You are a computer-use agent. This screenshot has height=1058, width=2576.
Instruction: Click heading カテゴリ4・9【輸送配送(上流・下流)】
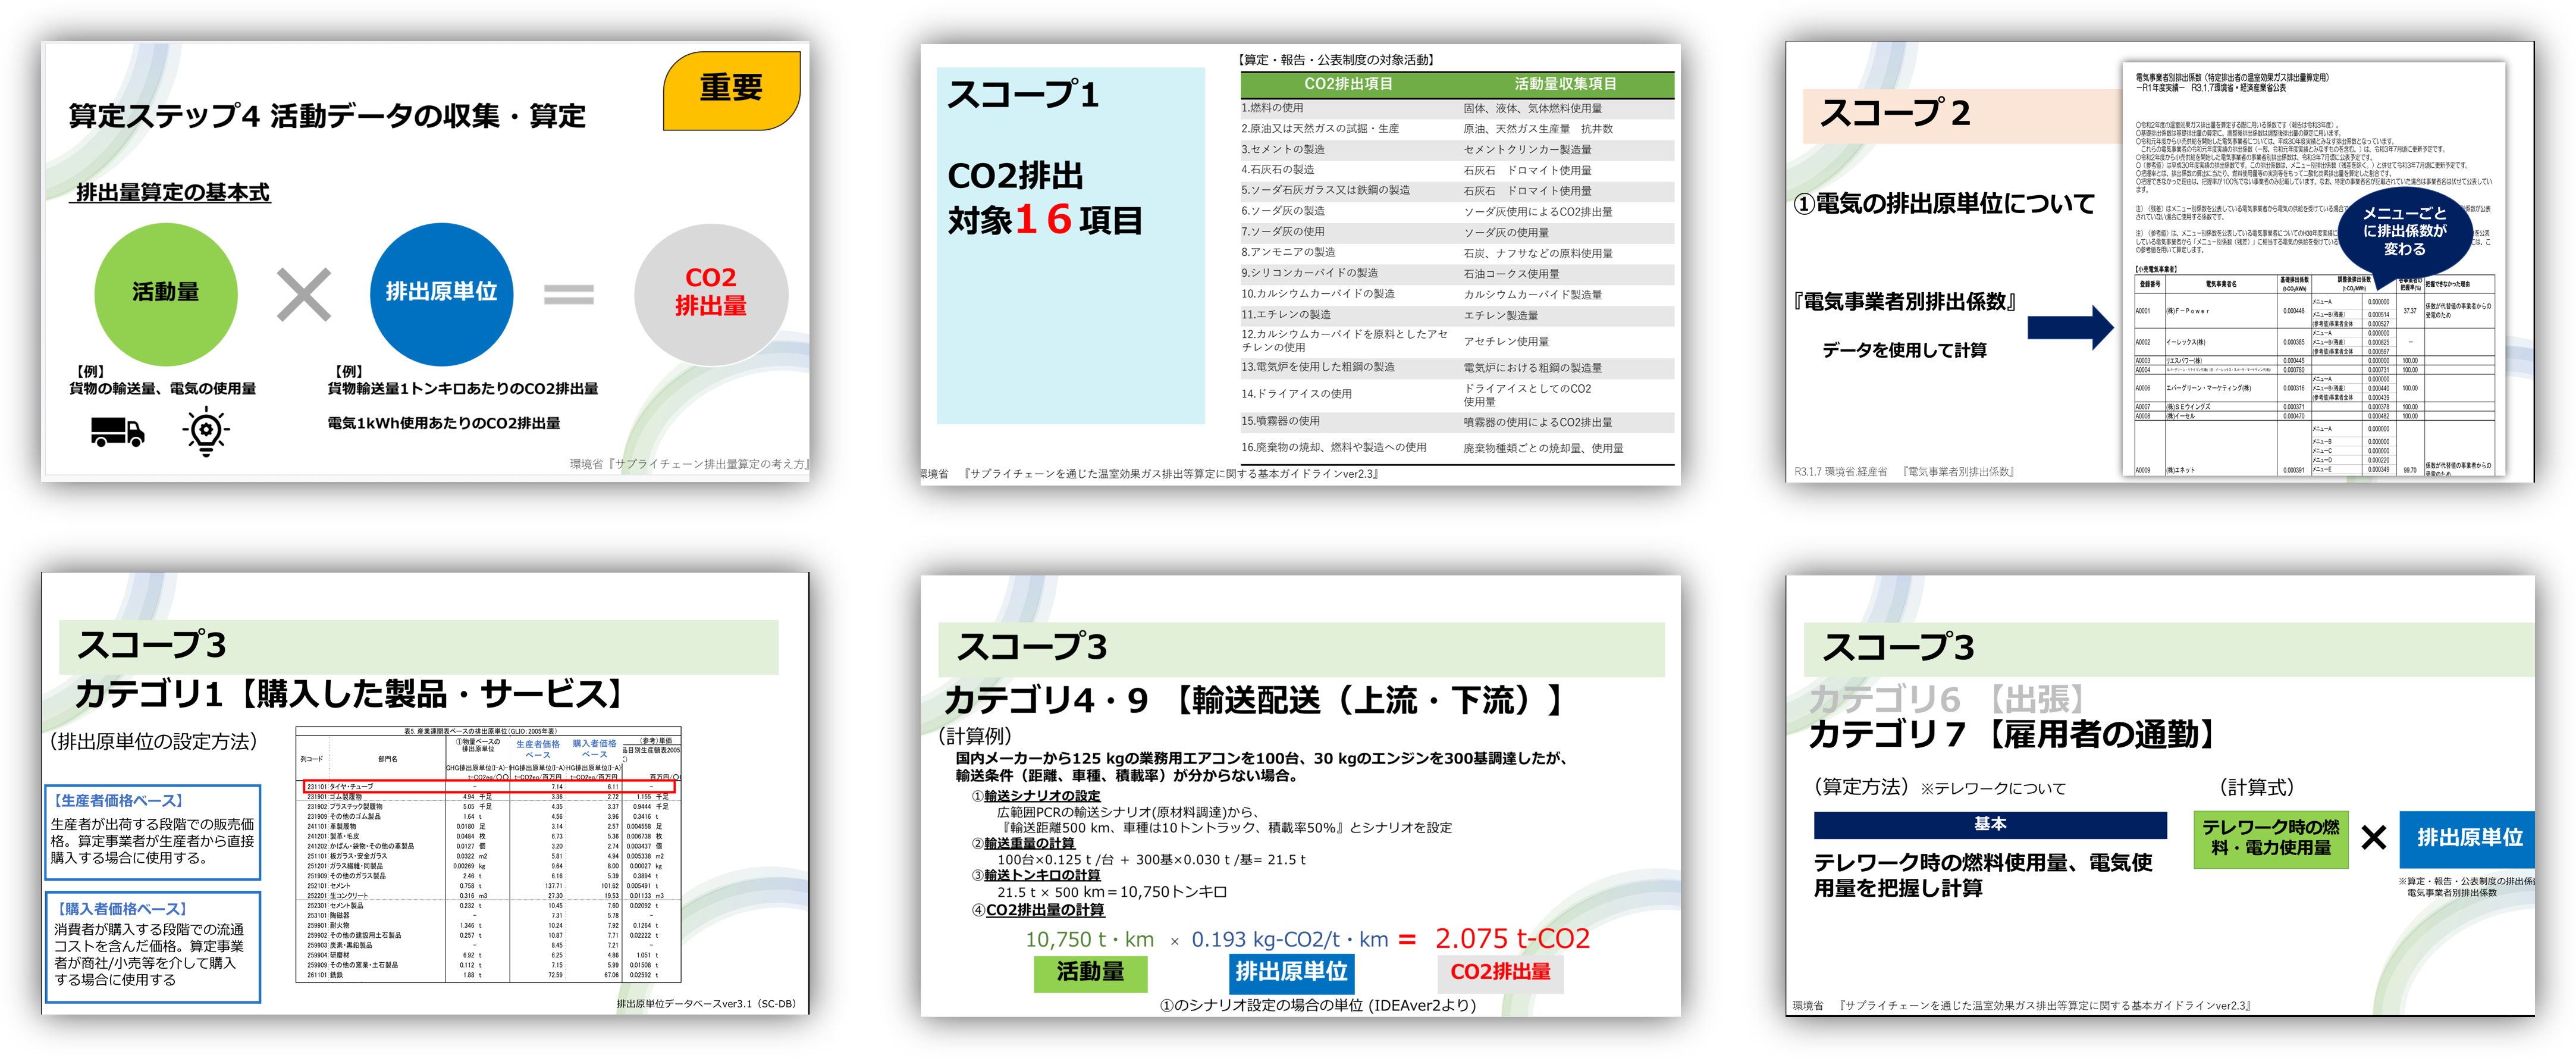[1256, 700]
